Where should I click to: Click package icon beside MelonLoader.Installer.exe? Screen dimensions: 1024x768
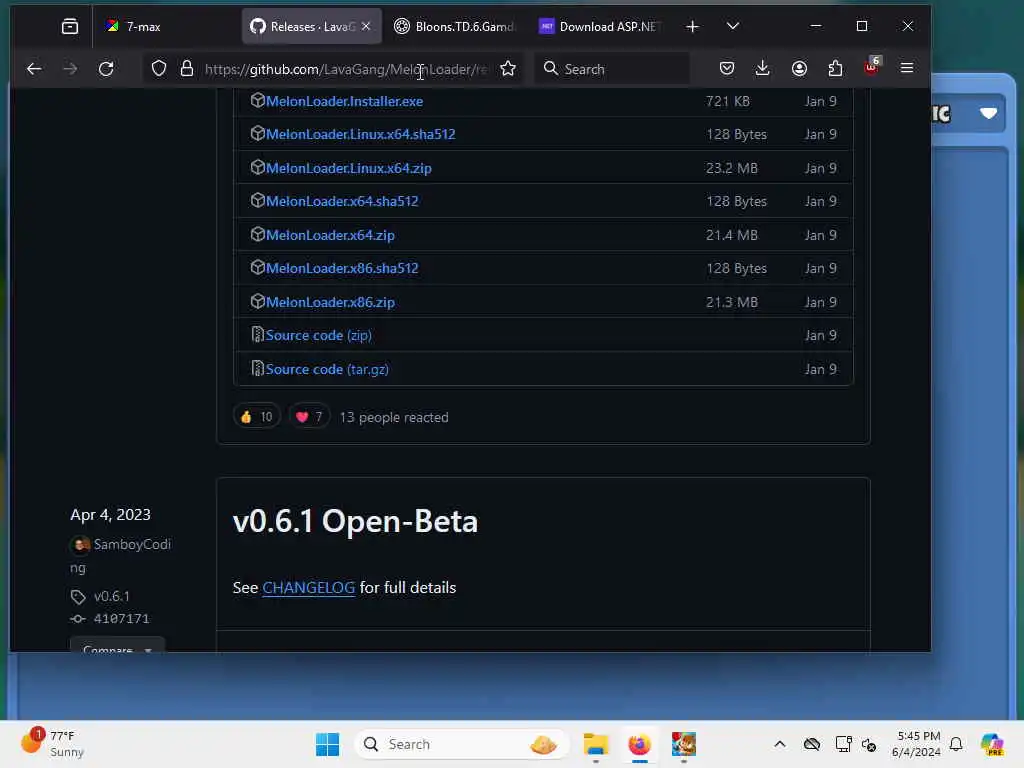[x=257, y=101]
